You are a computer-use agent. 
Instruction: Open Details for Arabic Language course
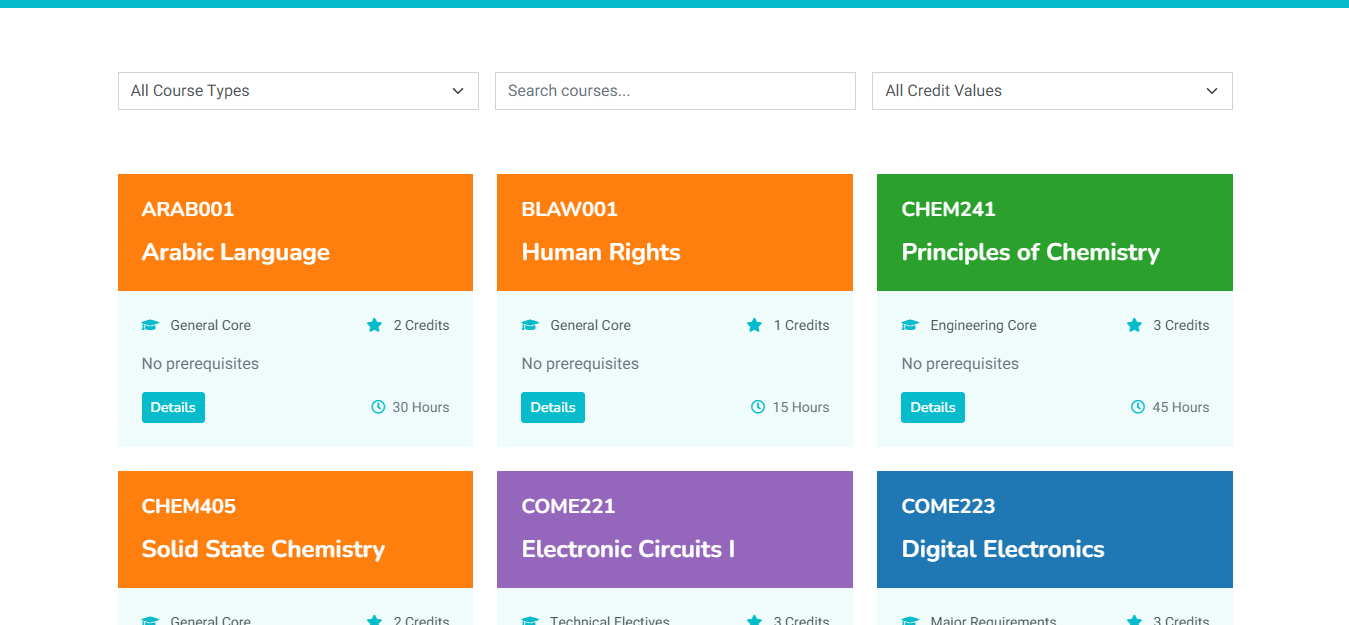173,407
